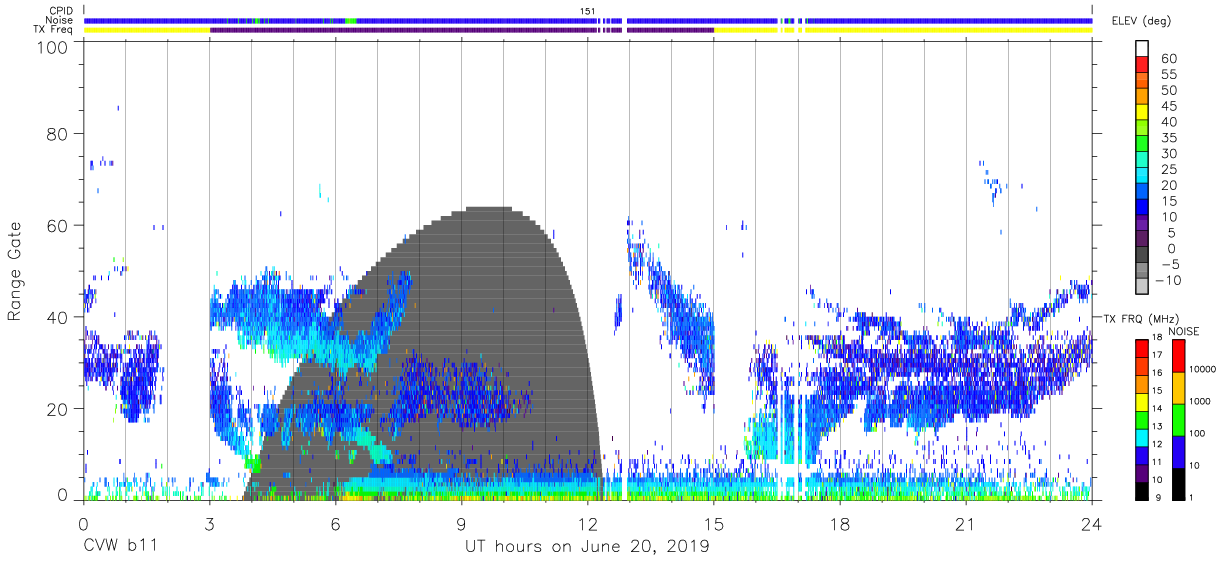Pick the white top segment of elevation color bar
The image size is (1228, 567).
1143,49
